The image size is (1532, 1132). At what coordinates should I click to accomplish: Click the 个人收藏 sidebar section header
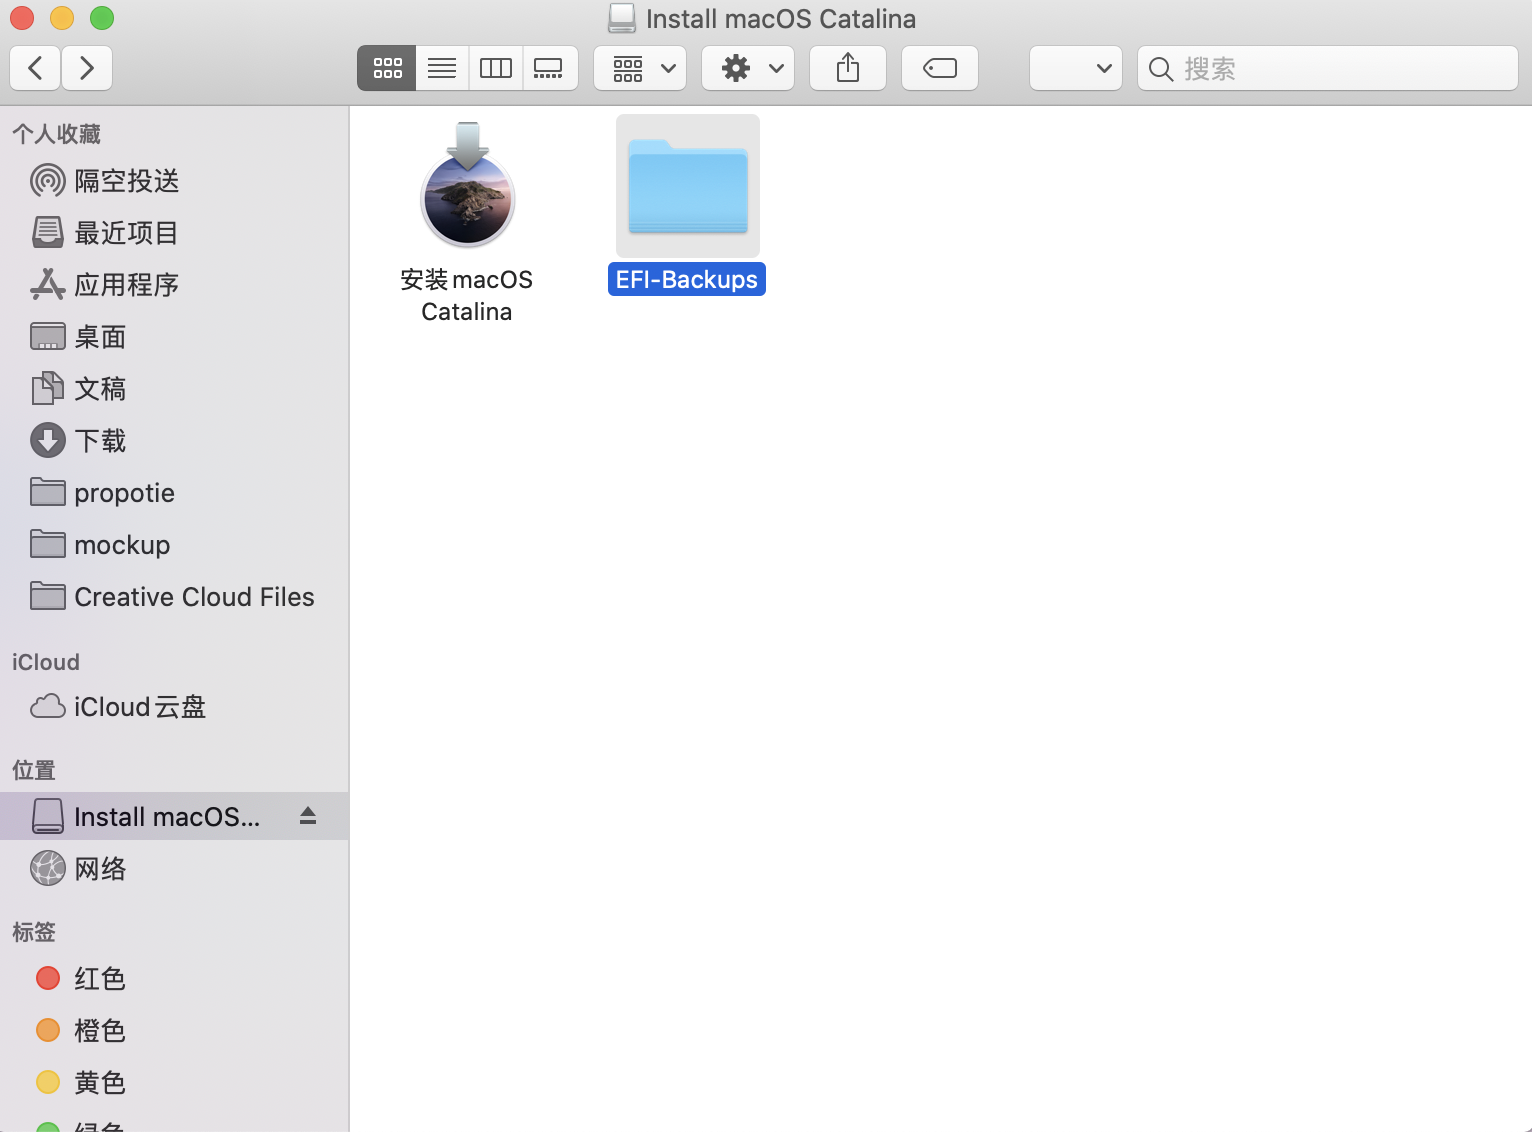(56, 134)
